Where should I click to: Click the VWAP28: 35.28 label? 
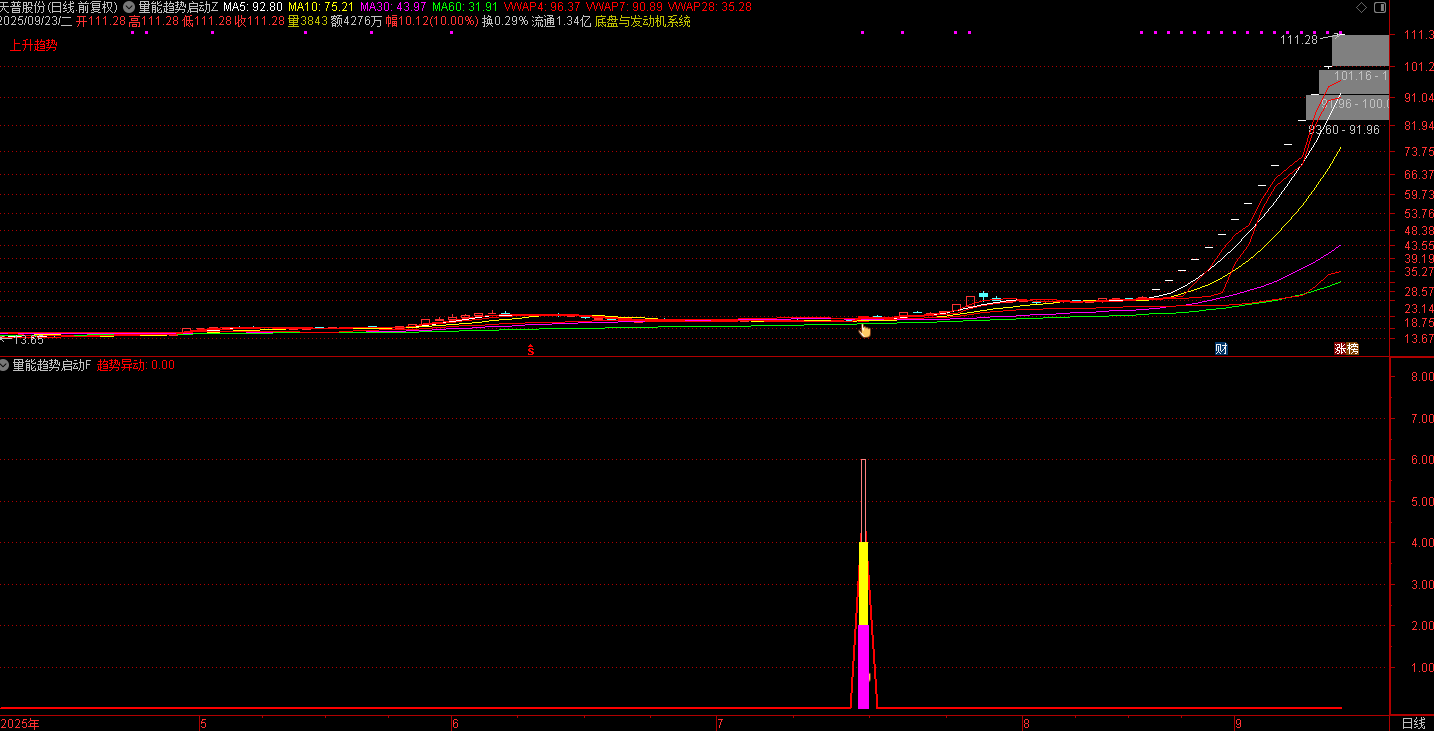click(x=709, y=7)
